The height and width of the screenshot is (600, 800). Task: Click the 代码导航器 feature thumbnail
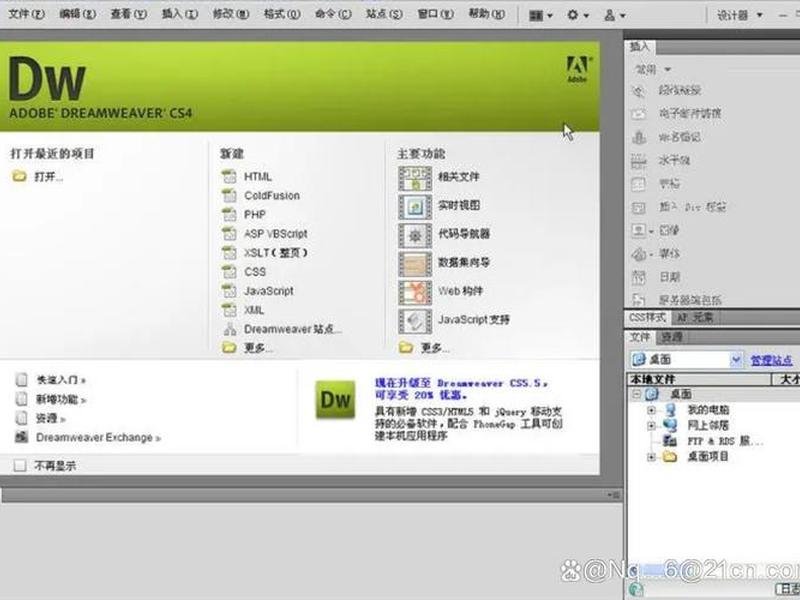point(415,235)
